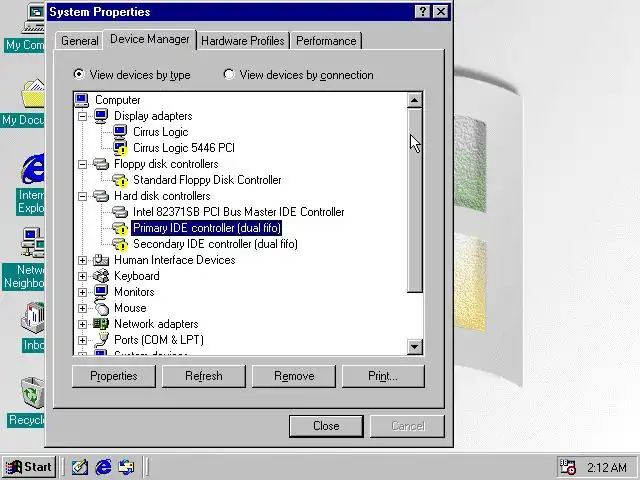This screenshot has width=640, height=480.
Task: Open the Hardware Profiles tab
Action: tap(243, 41)
